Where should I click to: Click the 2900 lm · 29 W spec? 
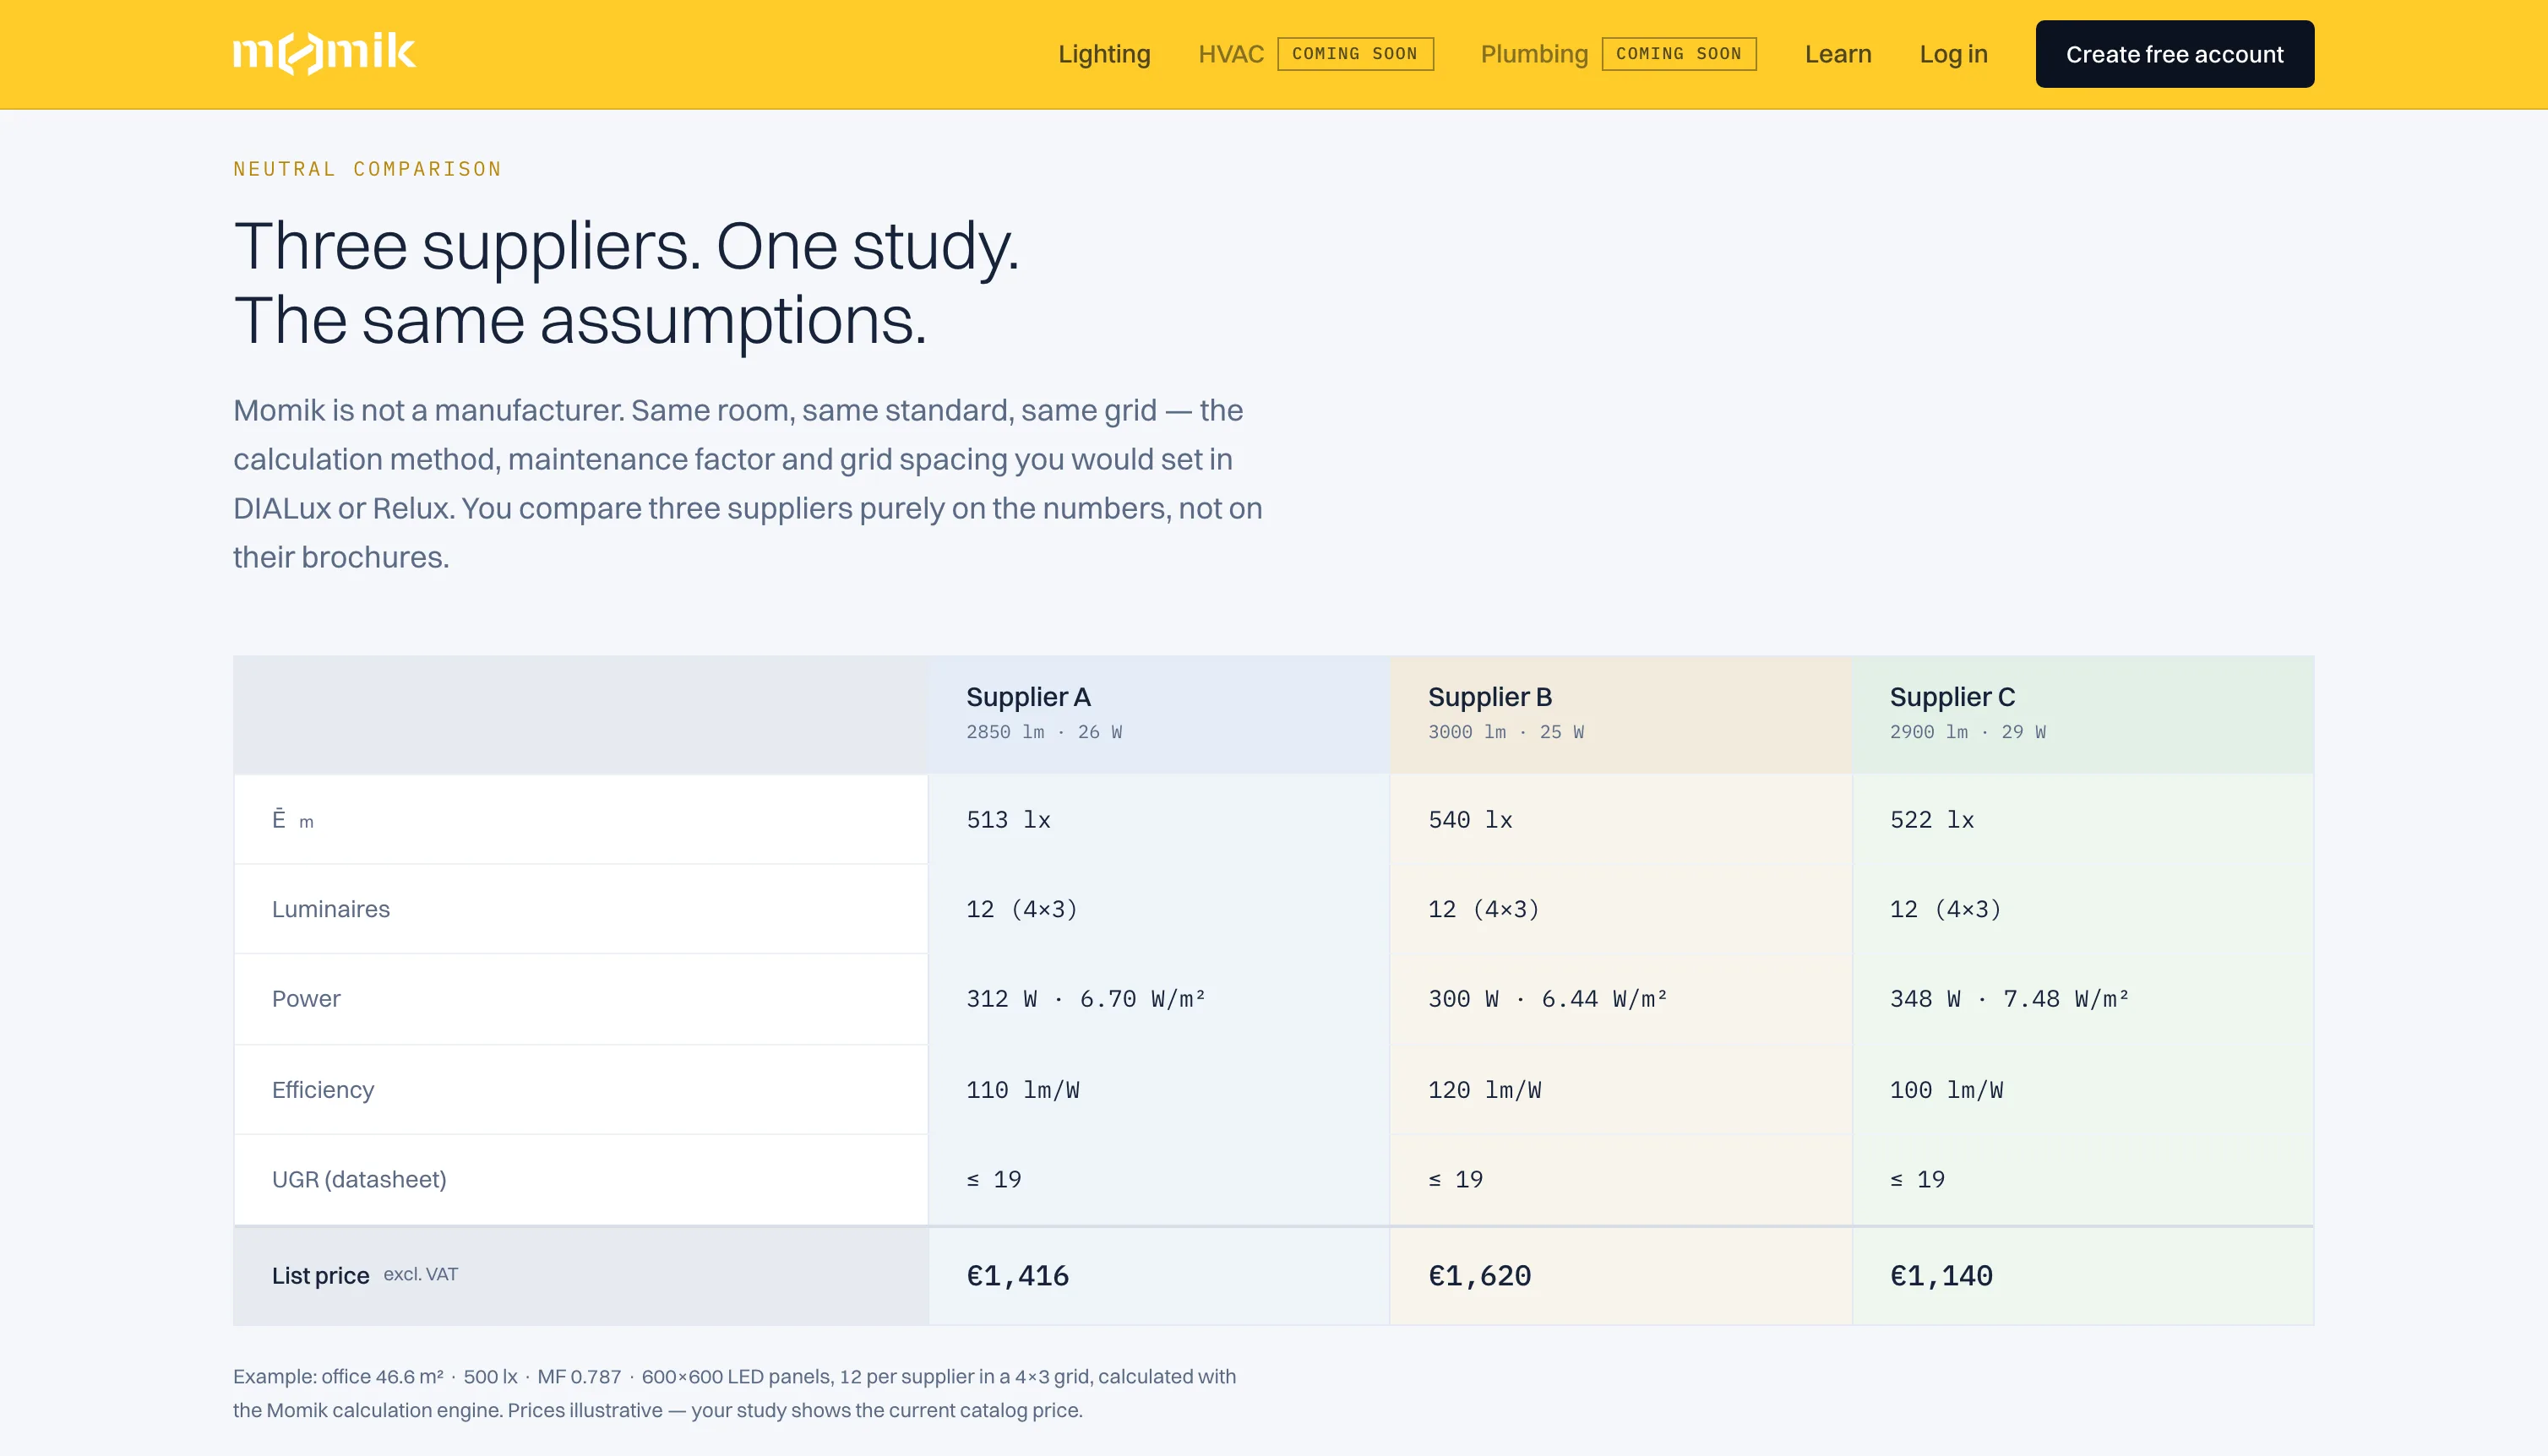tap(1968, 732)
